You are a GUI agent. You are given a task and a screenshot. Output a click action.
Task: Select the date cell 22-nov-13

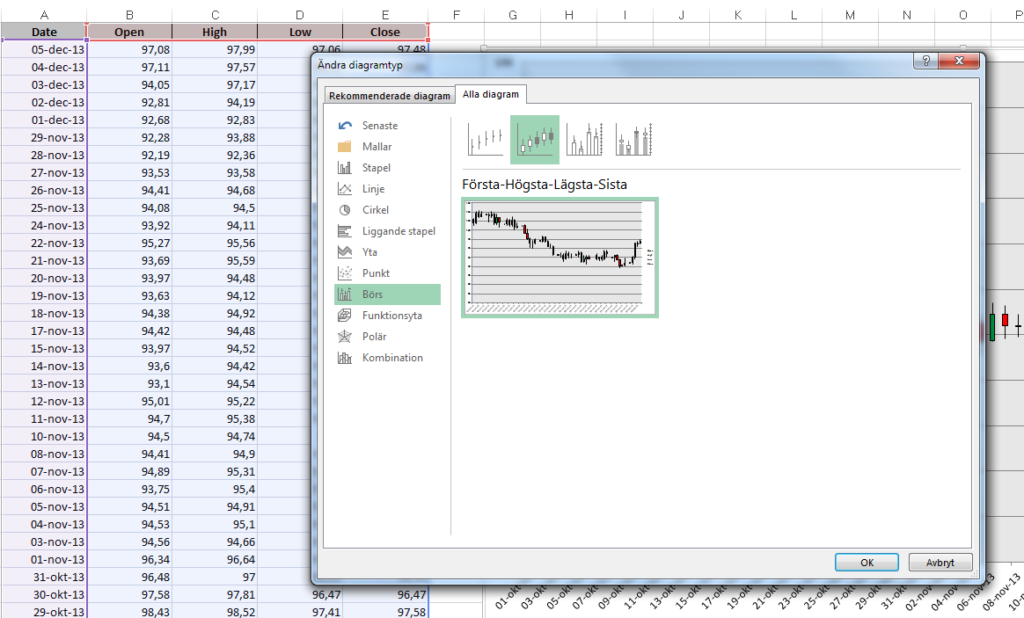(44, 243)
